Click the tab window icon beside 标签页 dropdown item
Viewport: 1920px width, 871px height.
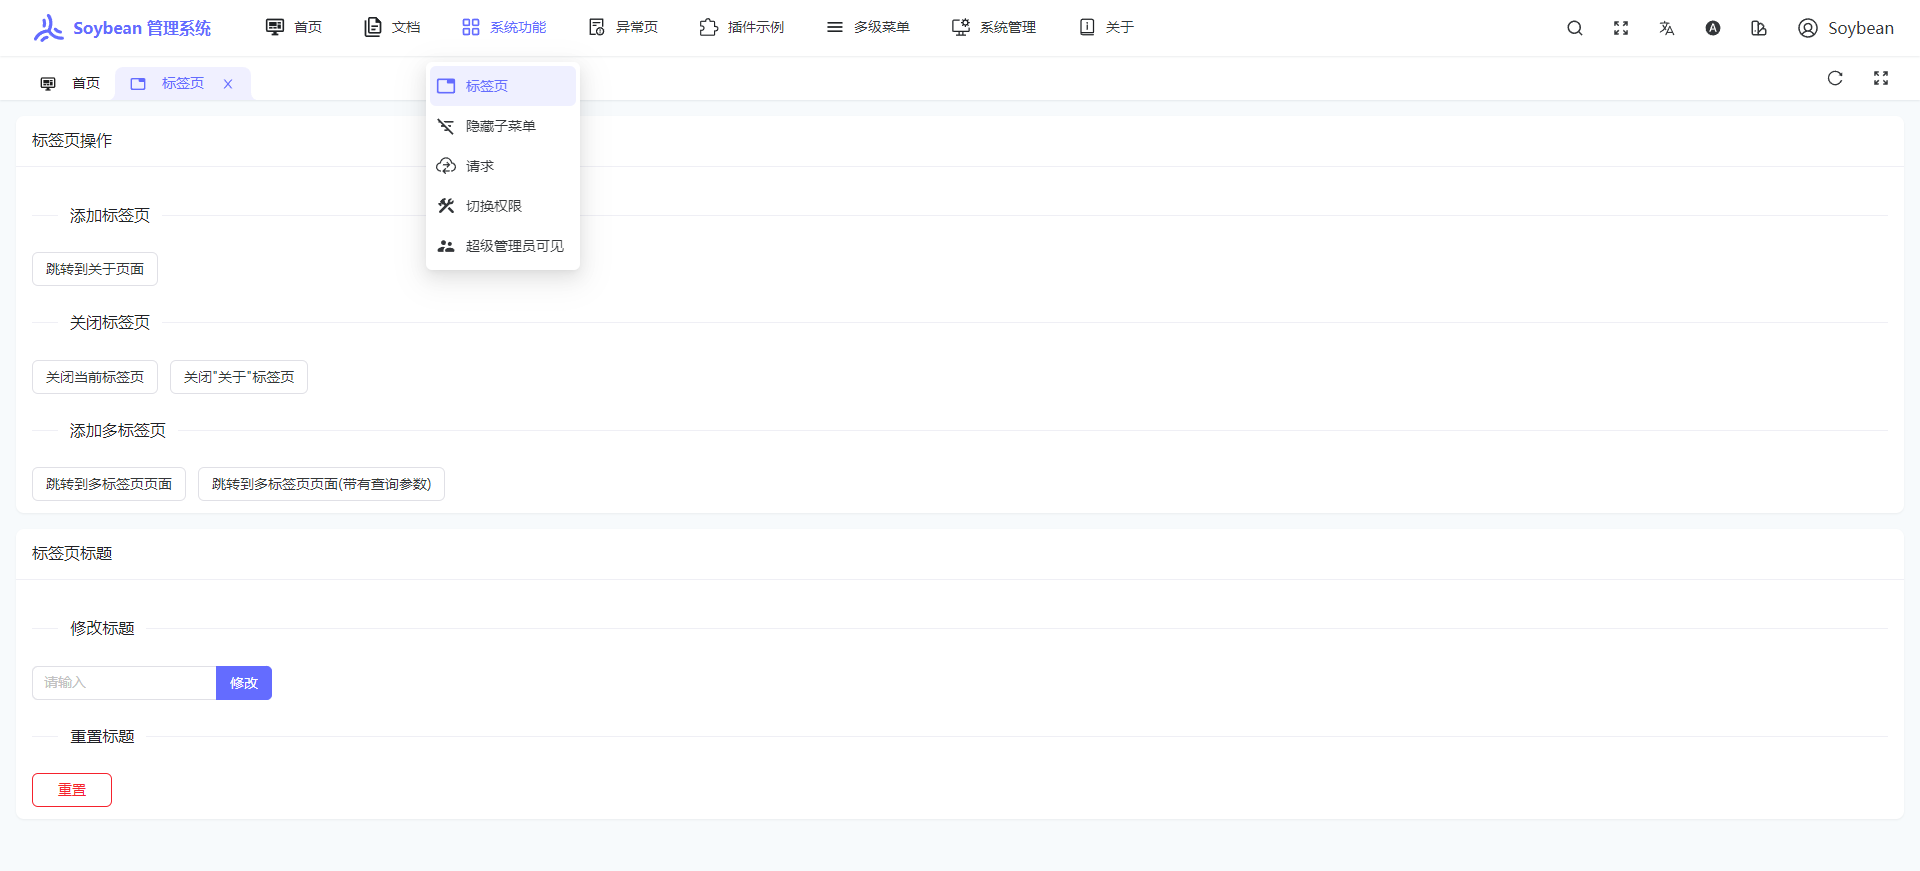pyautogui.click(x=446, y=86)
